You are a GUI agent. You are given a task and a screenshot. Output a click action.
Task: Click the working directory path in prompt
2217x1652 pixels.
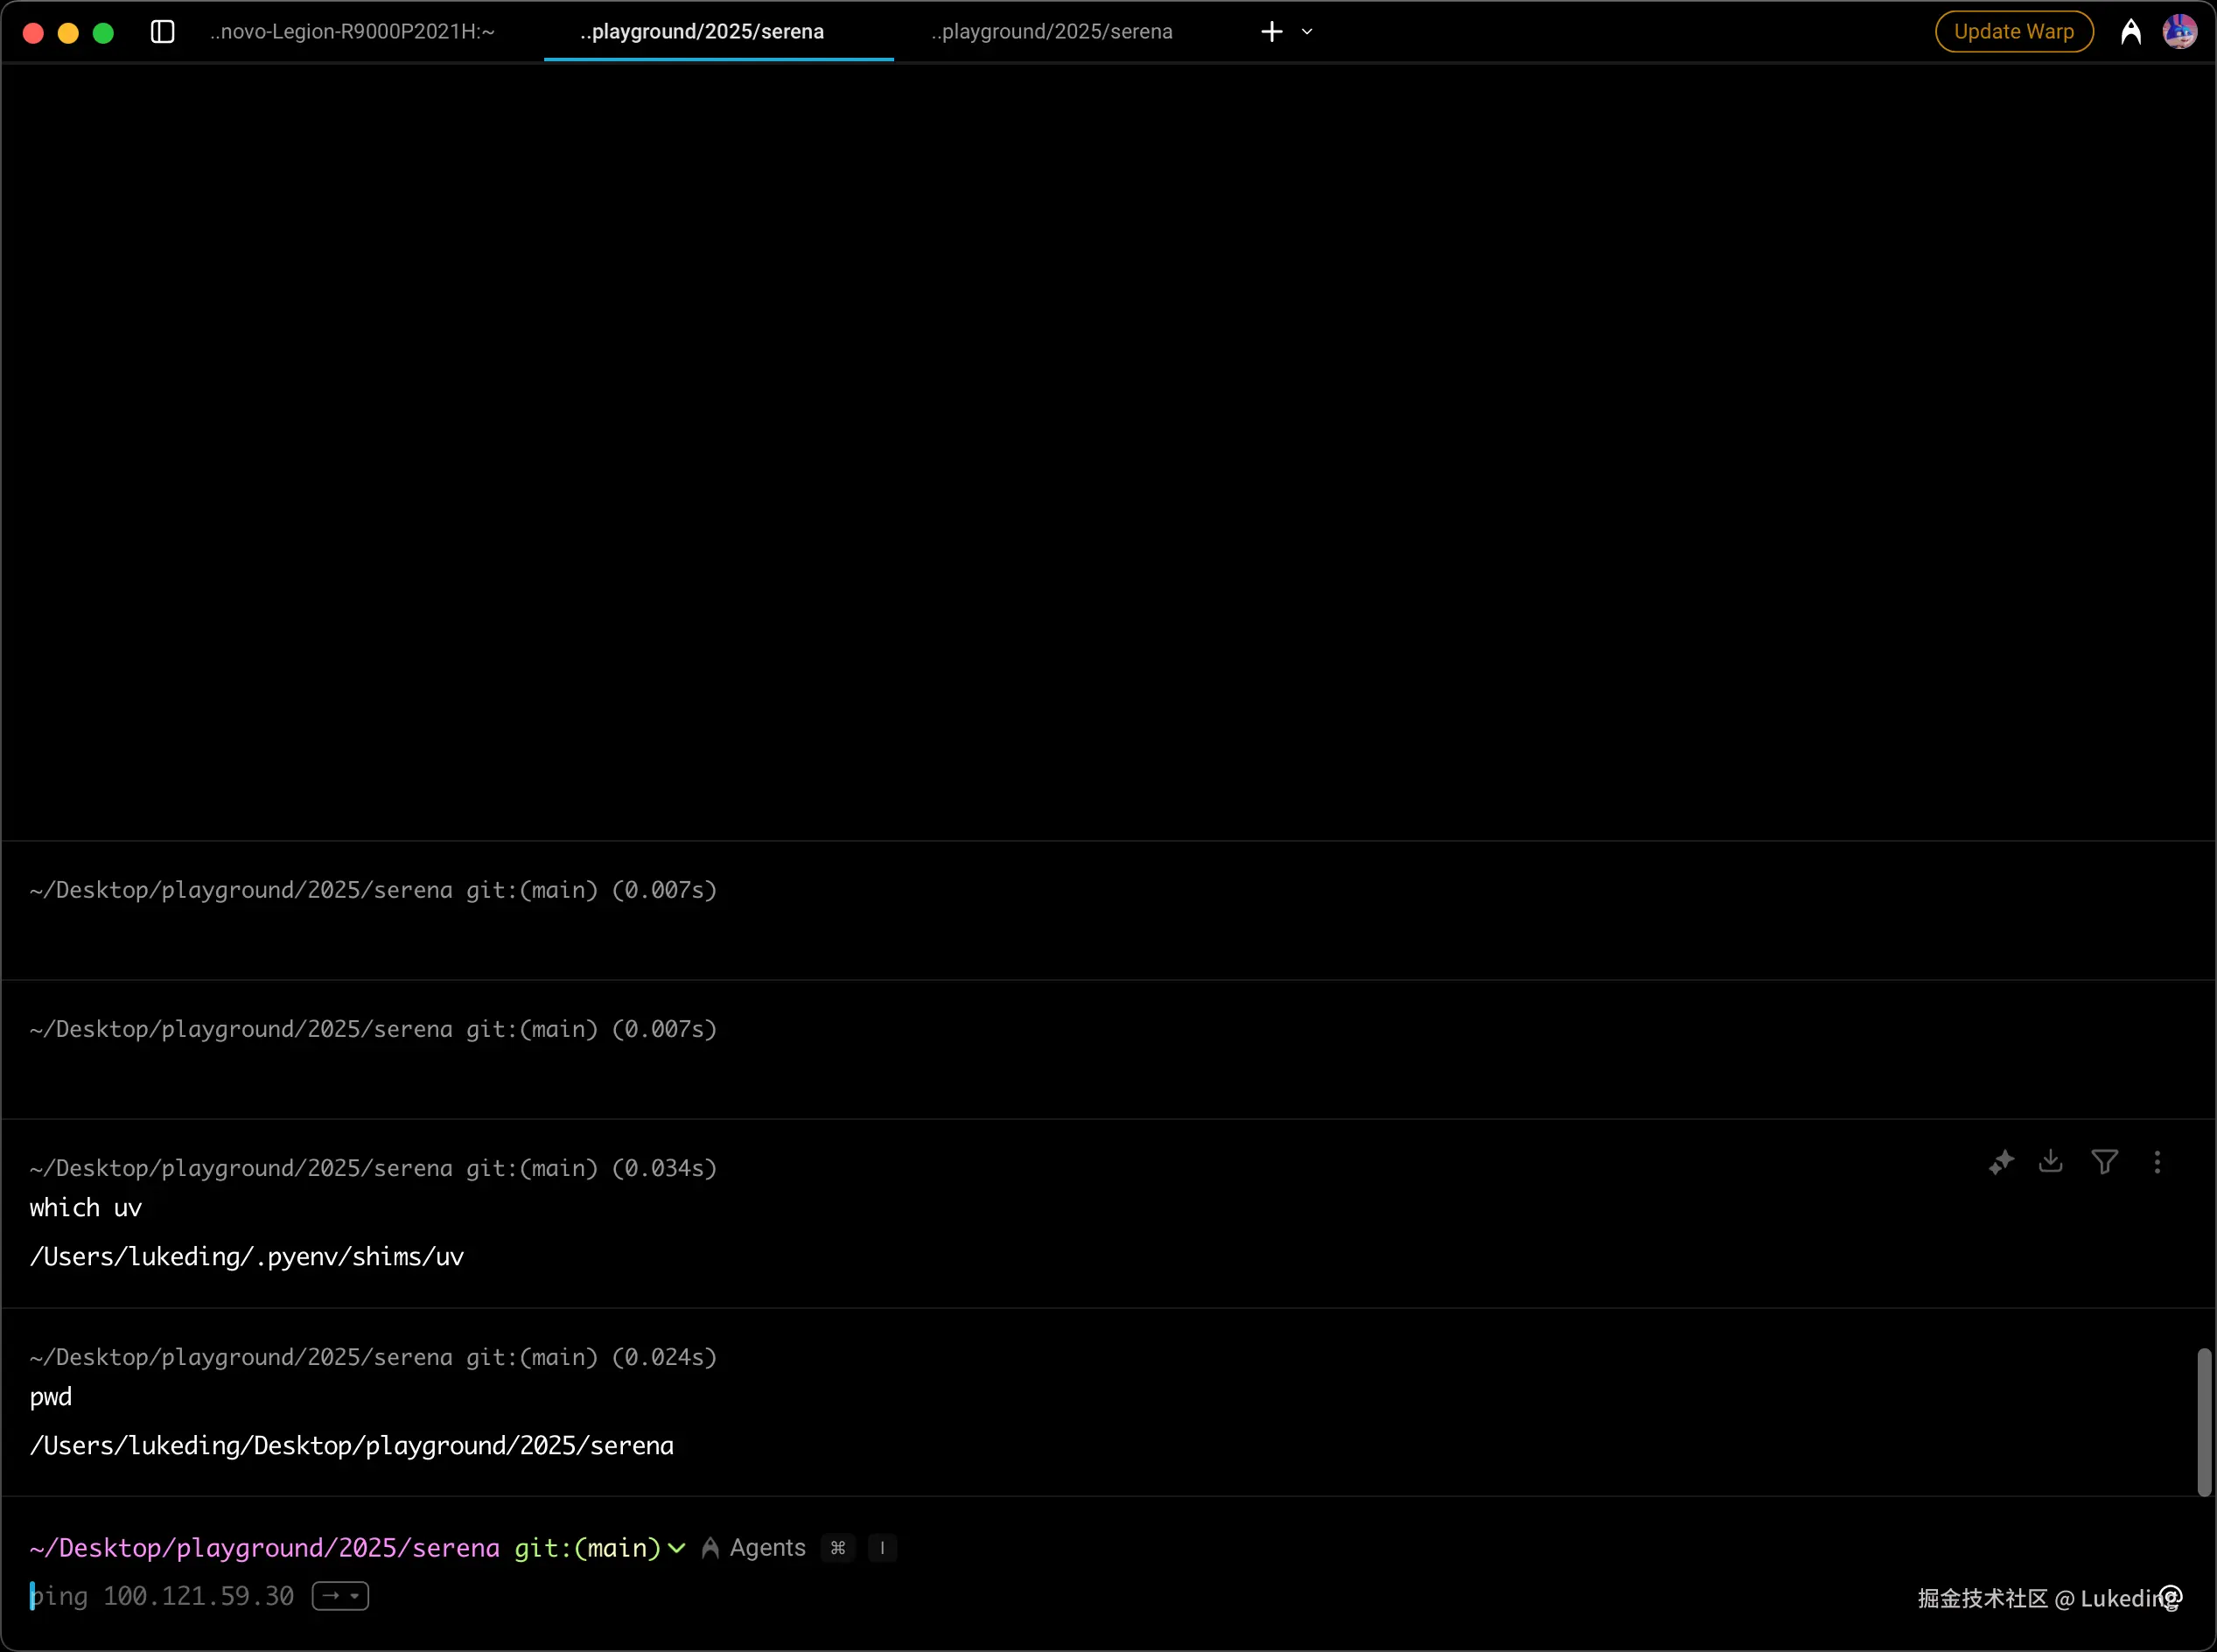coord(265,1548)
